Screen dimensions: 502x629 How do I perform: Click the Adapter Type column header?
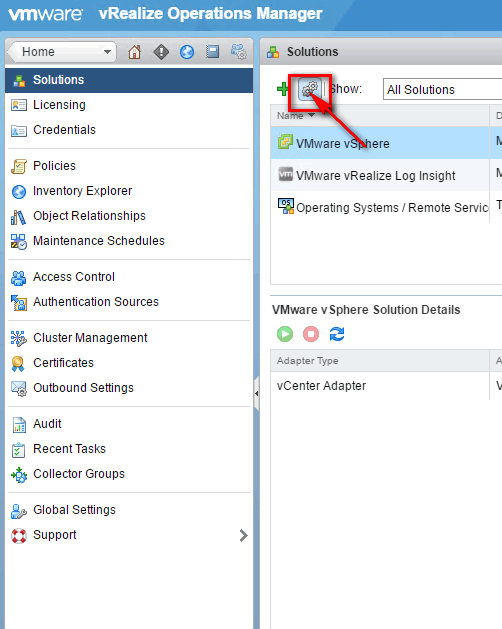380,361
